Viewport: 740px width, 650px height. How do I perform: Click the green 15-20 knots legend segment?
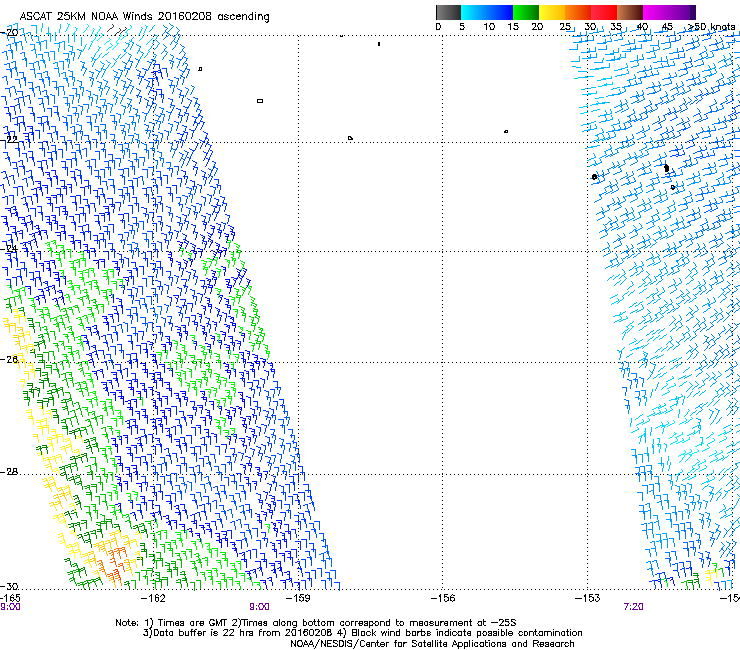(525, 12)
